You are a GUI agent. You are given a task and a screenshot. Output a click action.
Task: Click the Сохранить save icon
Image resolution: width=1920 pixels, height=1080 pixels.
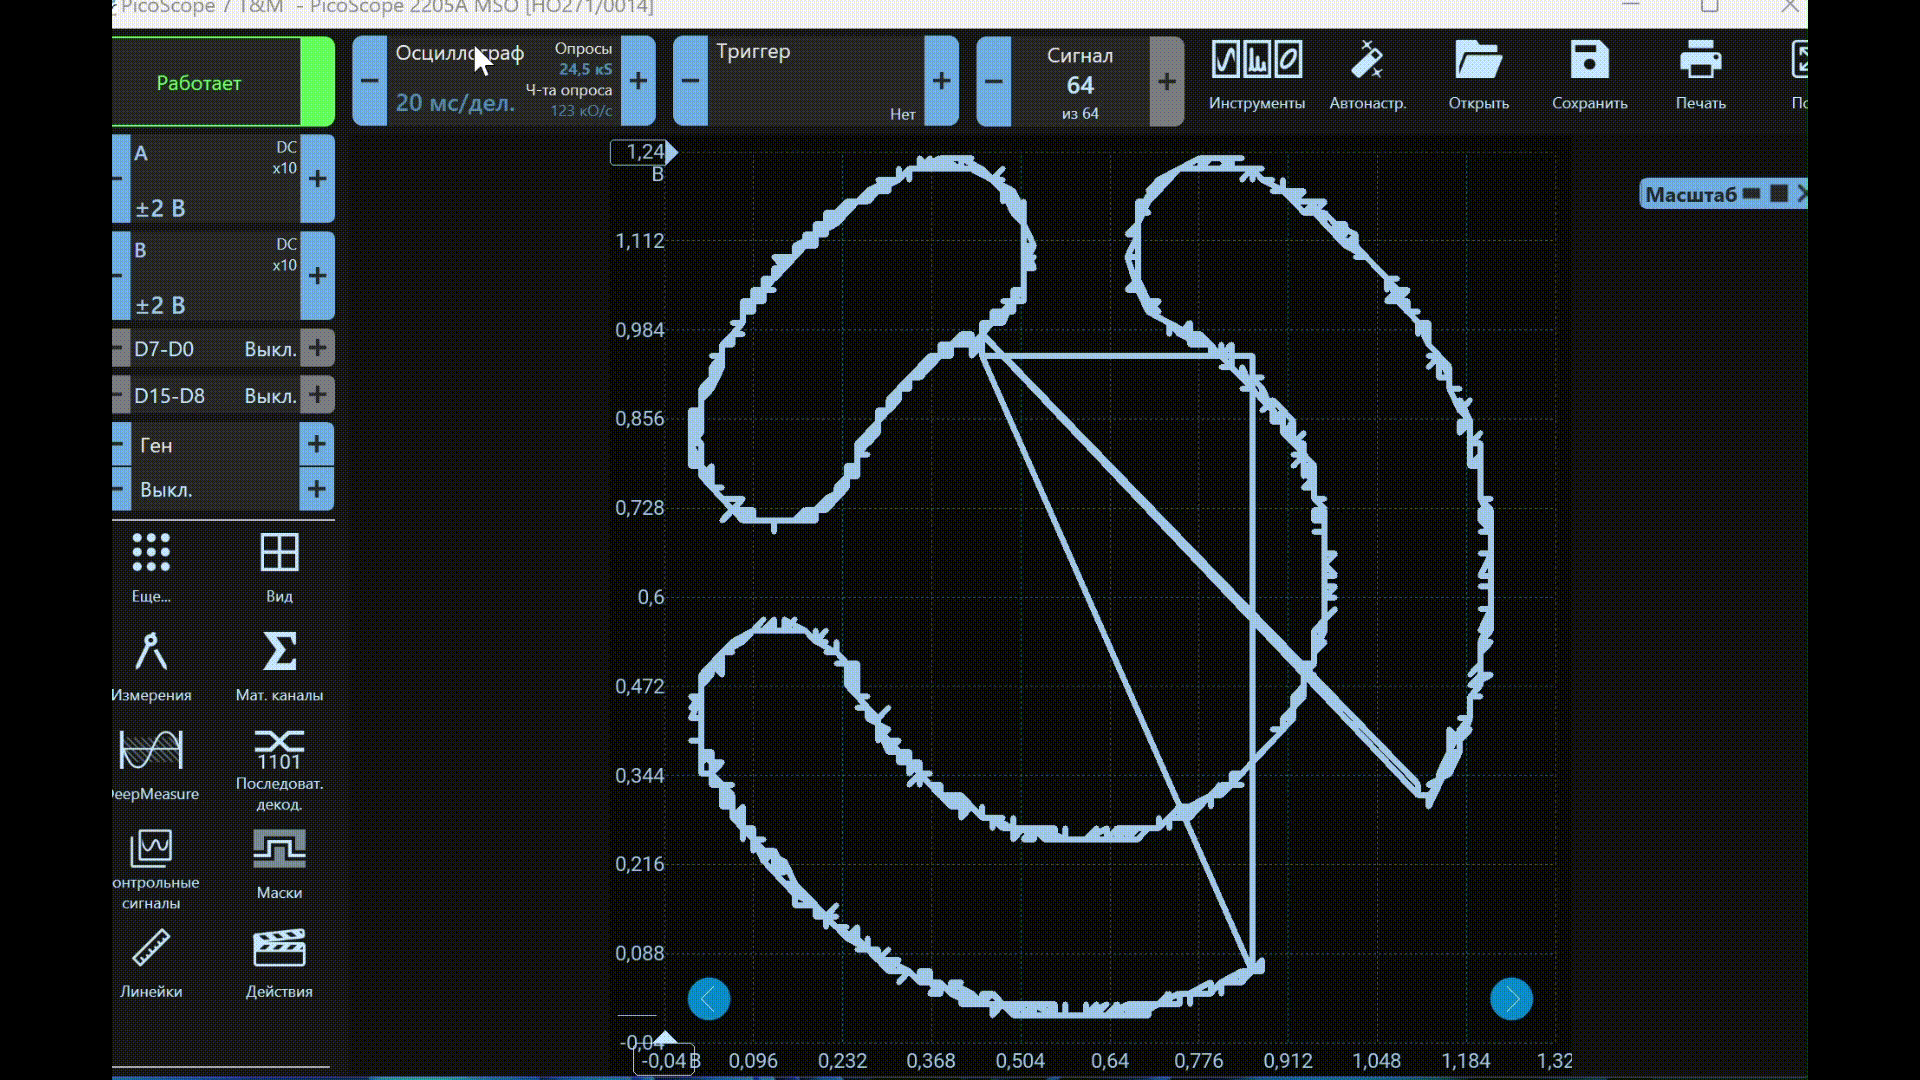point(1589,62)
